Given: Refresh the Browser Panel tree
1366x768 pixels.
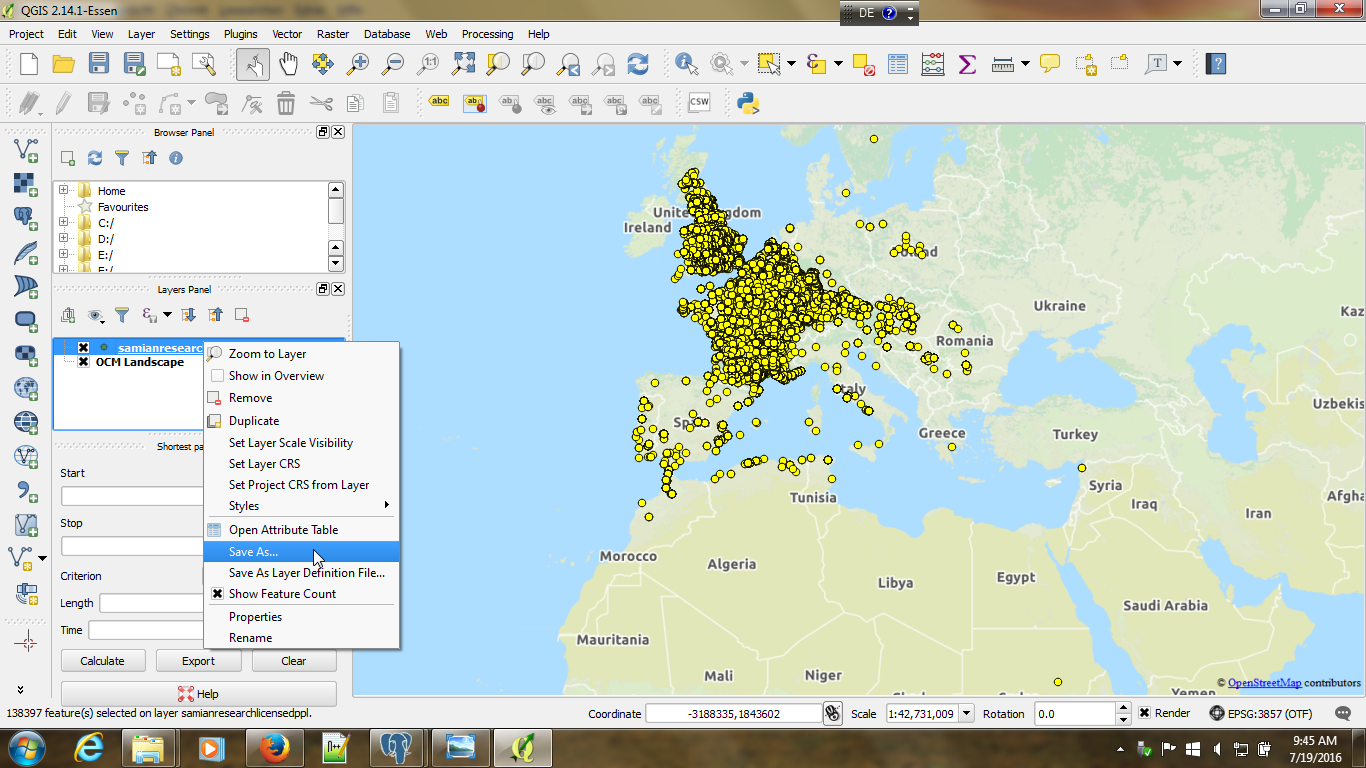Looking at the screenshot, I should (95, 158).
